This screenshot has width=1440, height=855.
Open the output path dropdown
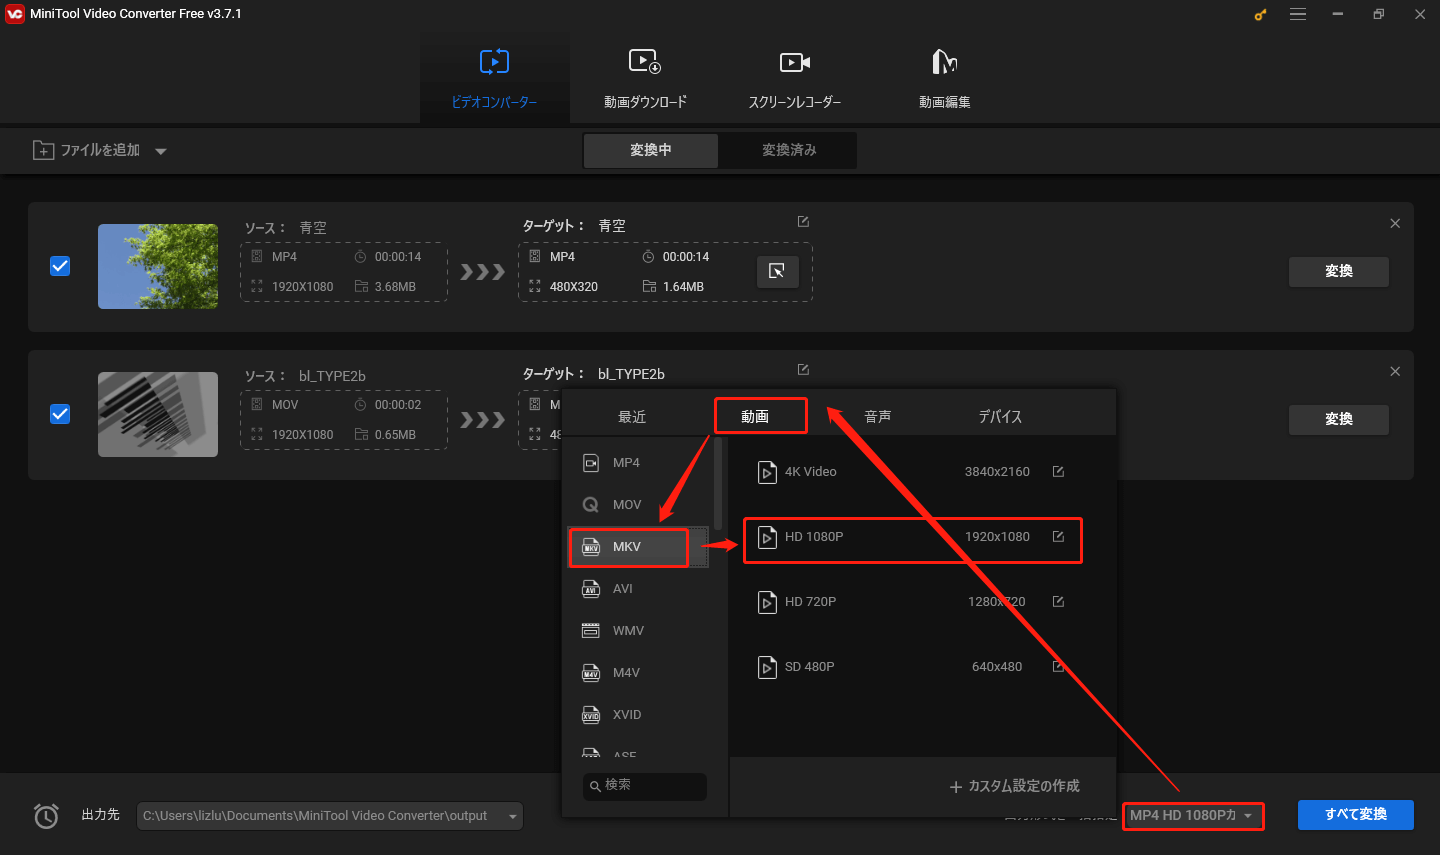coord(513,816)
